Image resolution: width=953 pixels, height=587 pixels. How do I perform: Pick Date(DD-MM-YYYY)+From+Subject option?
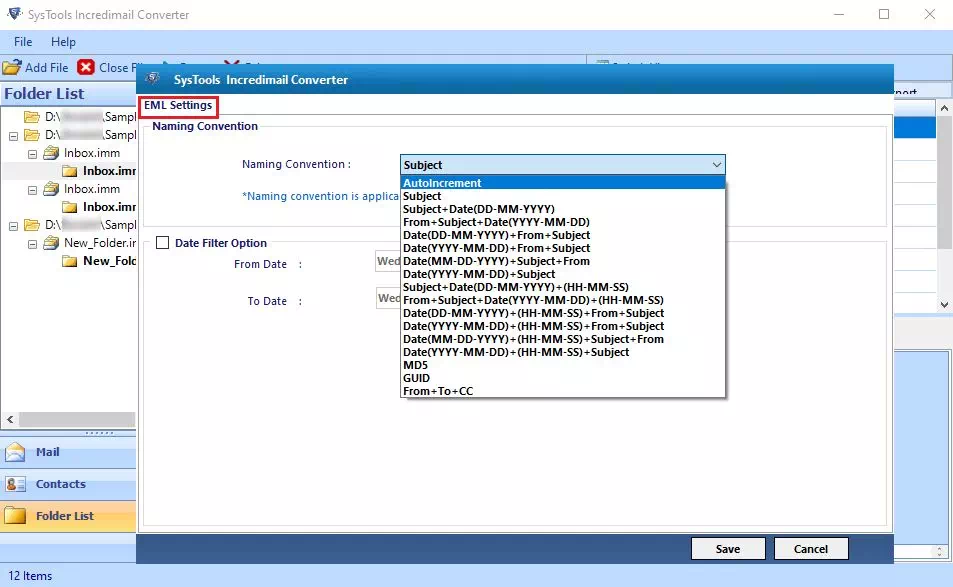(562, 235)
